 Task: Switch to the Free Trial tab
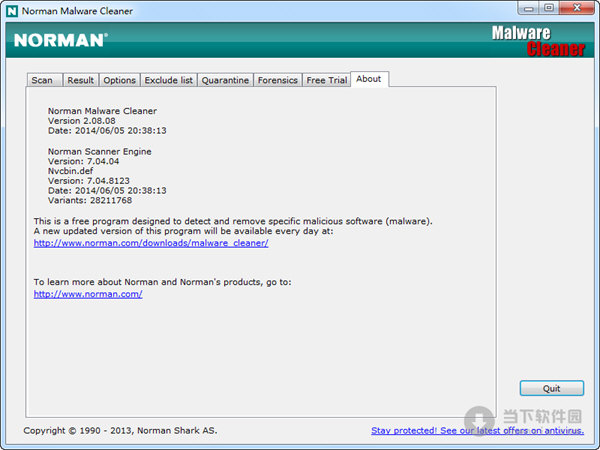pos(326,80)
